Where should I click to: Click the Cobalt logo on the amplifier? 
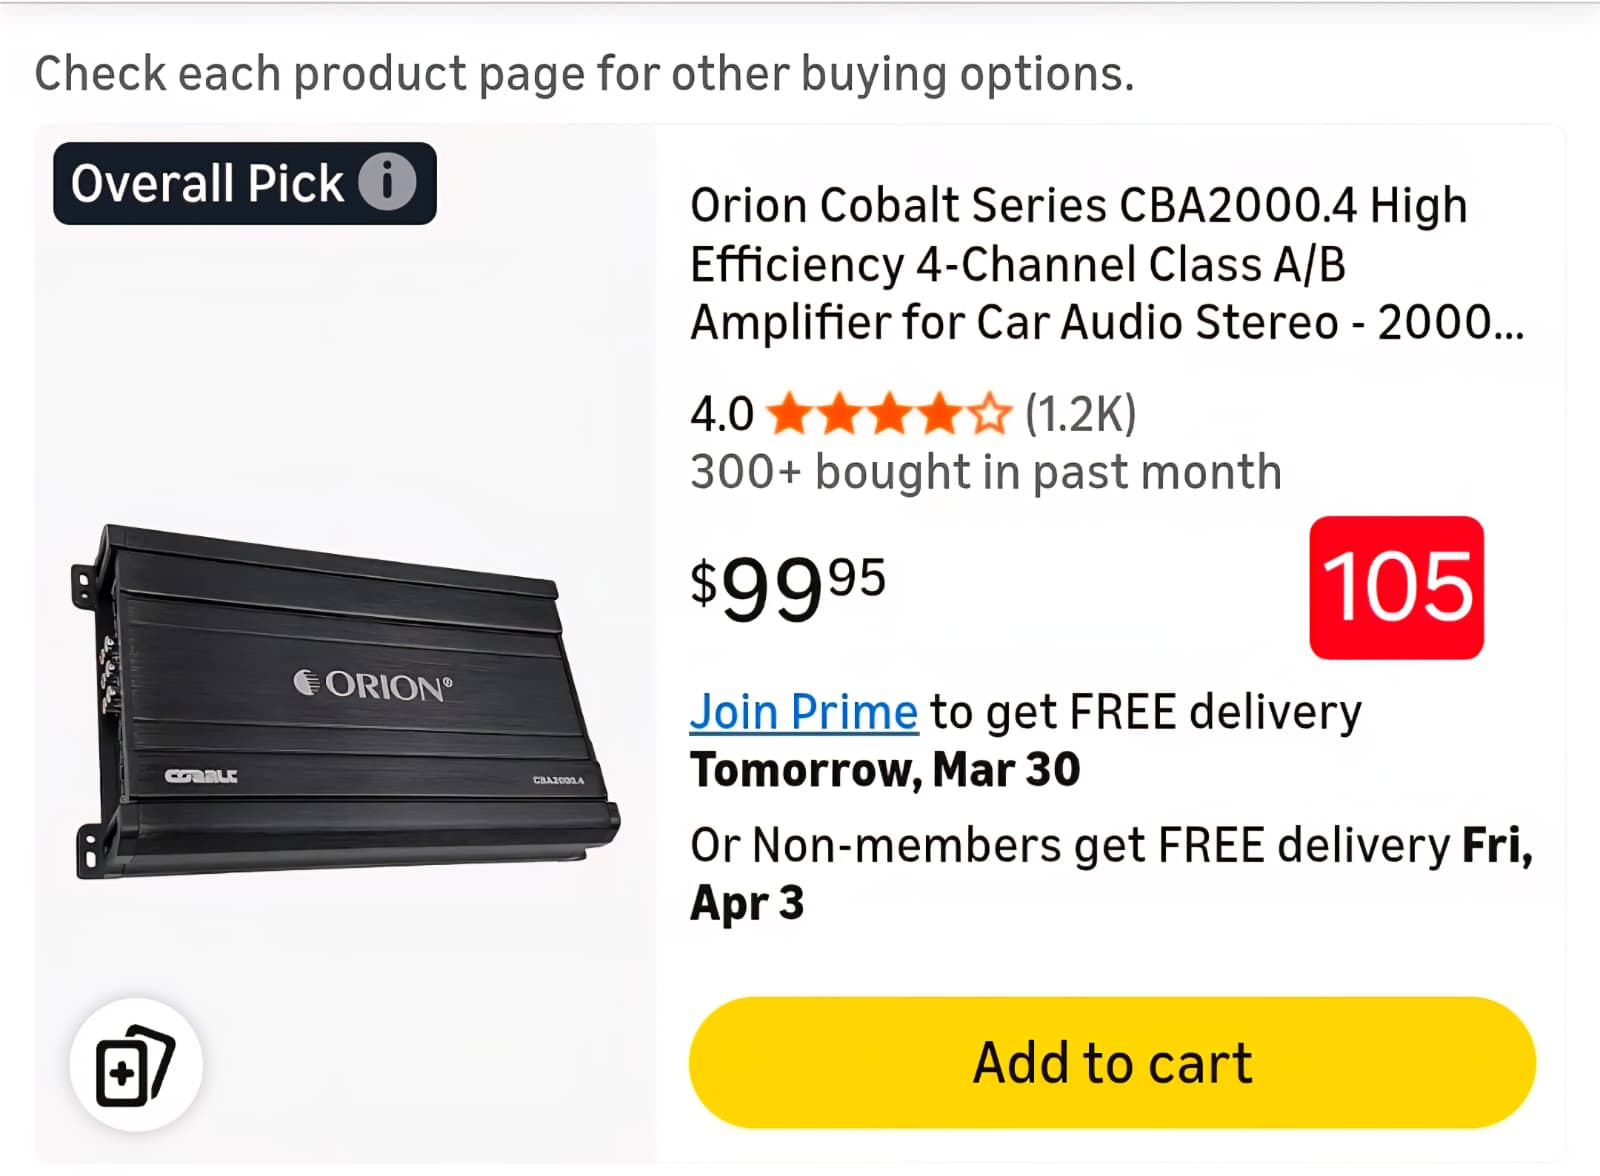pyautogui.click(x=201, y=776)
